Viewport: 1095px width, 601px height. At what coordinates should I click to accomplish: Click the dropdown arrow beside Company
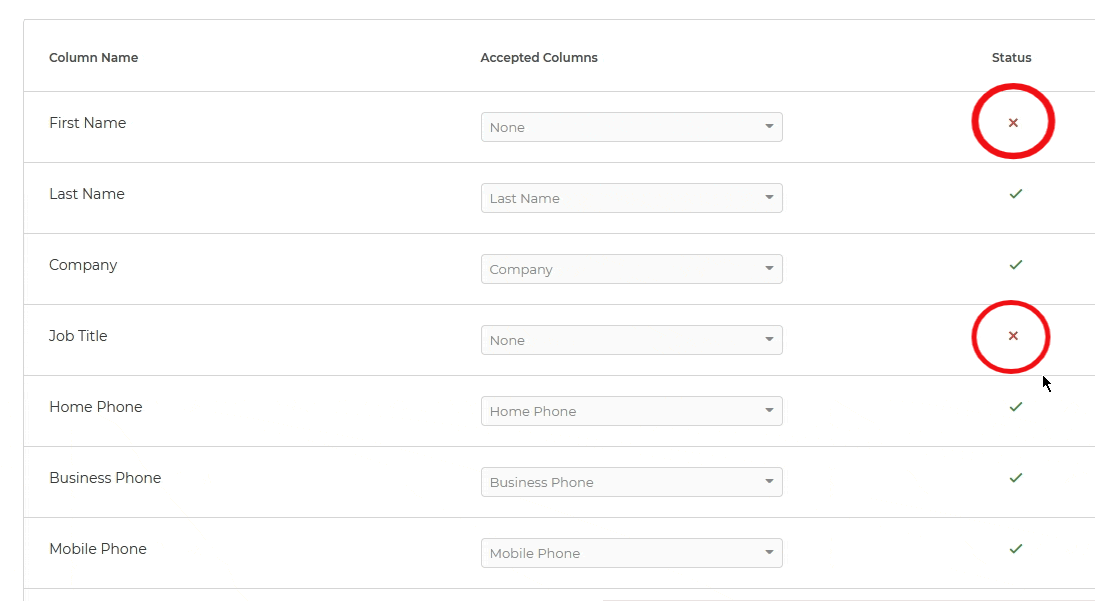point(769,269)
